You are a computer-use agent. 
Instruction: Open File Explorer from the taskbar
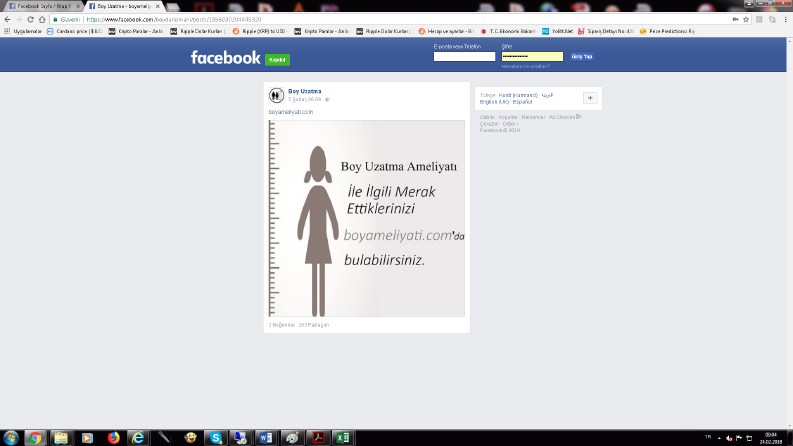61,438
